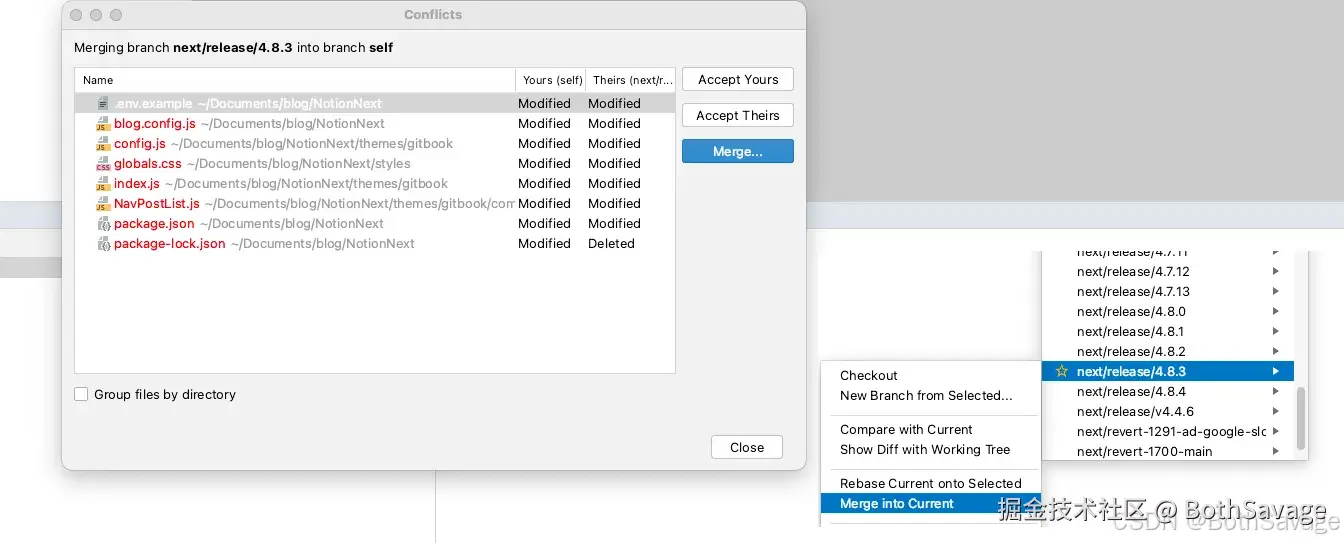
Task: Expand the next/release/4.7.12 branch submenu arrow
Action: pos(1276,272)
